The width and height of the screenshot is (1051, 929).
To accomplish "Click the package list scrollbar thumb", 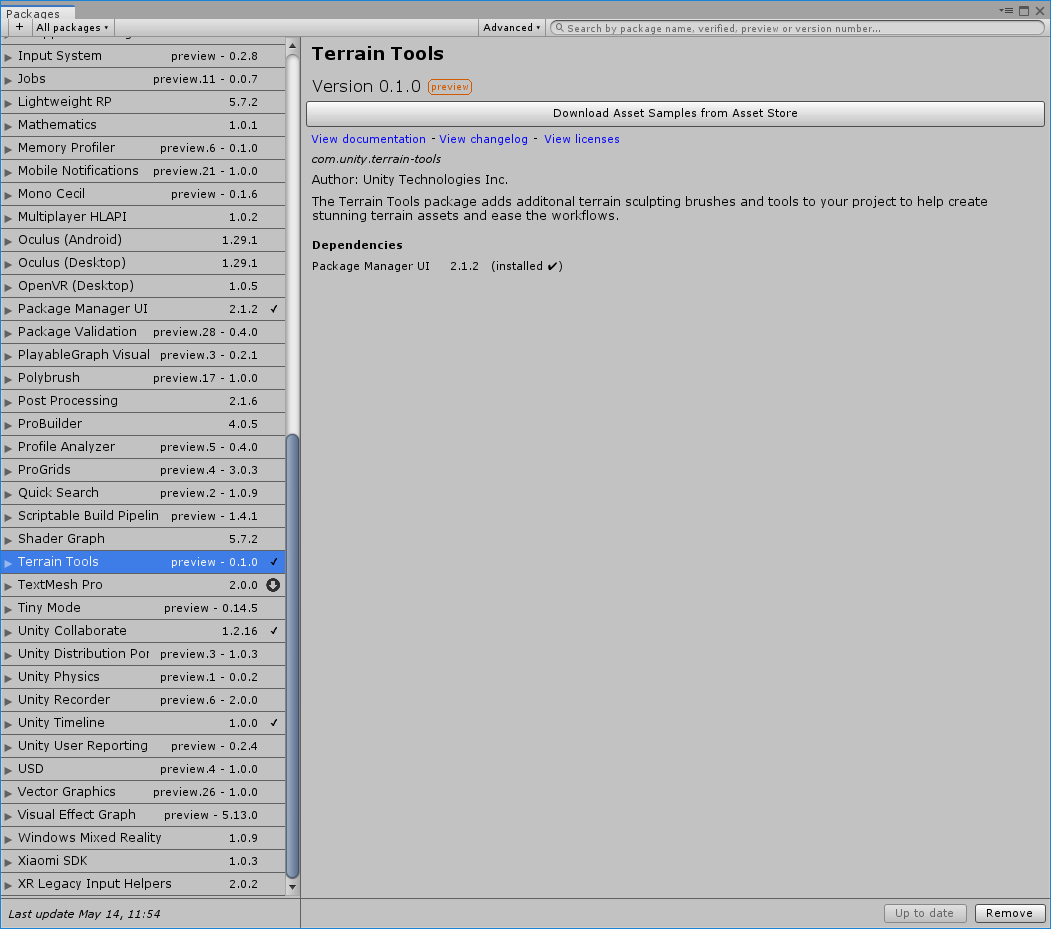I will [x=292, y=656].
